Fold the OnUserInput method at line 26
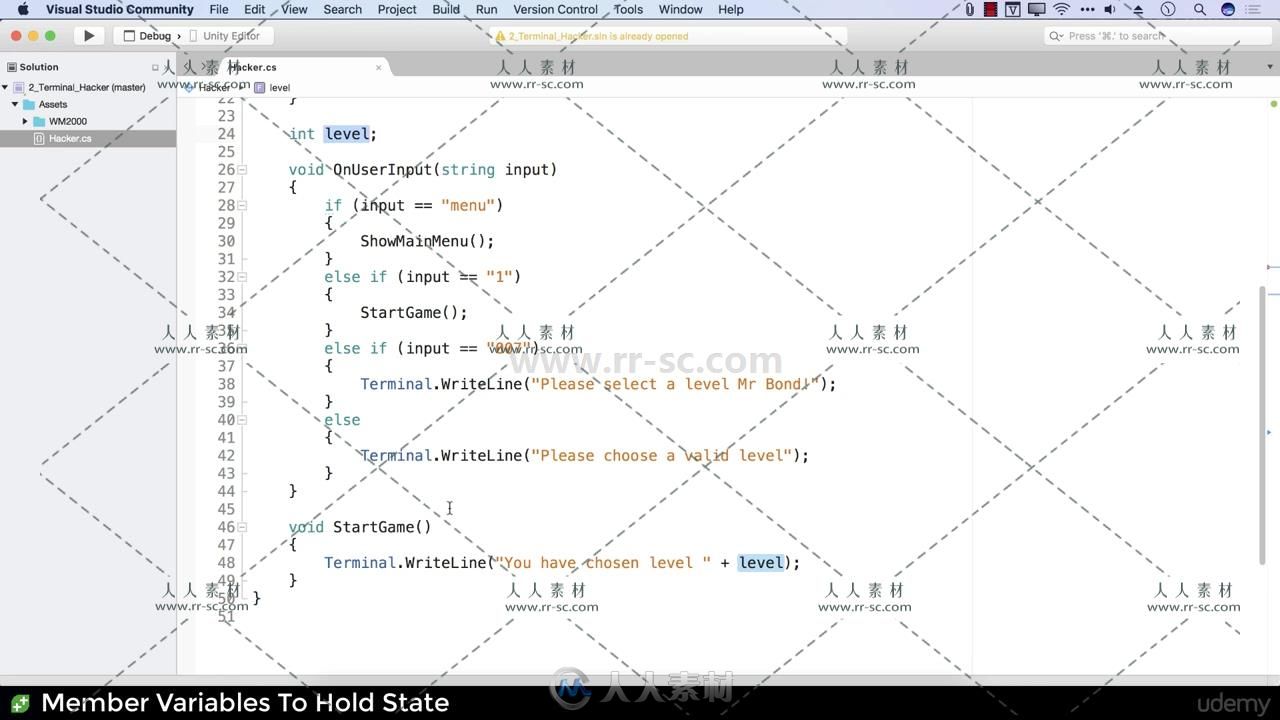 (x=242, y=170)
